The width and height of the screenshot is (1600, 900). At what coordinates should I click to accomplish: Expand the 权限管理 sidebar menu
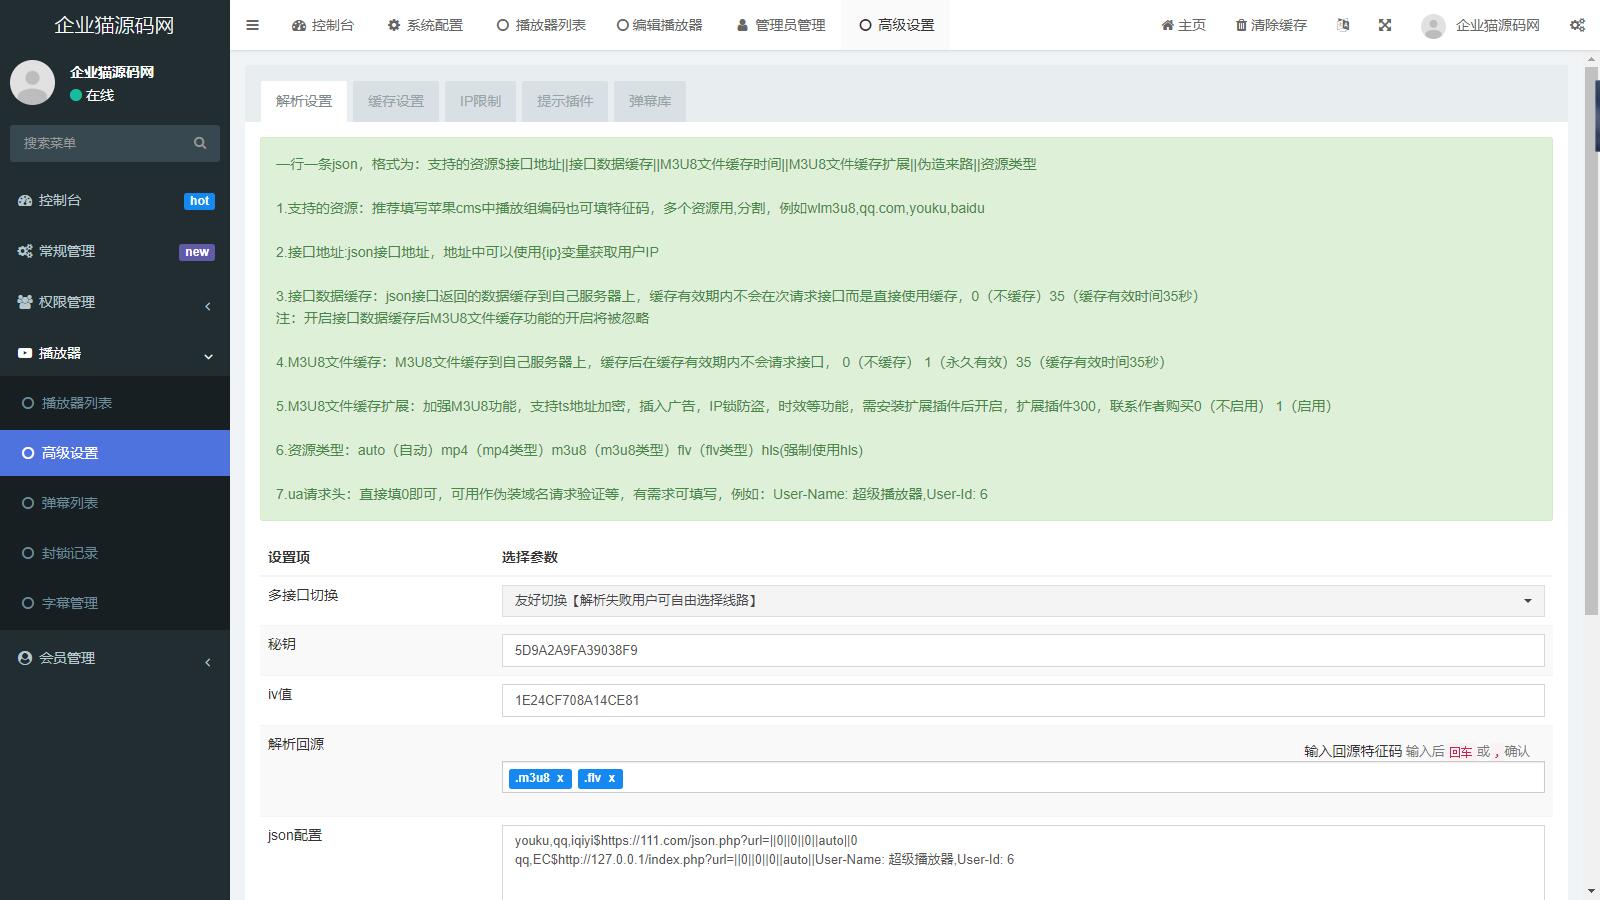tap(115, 302)
